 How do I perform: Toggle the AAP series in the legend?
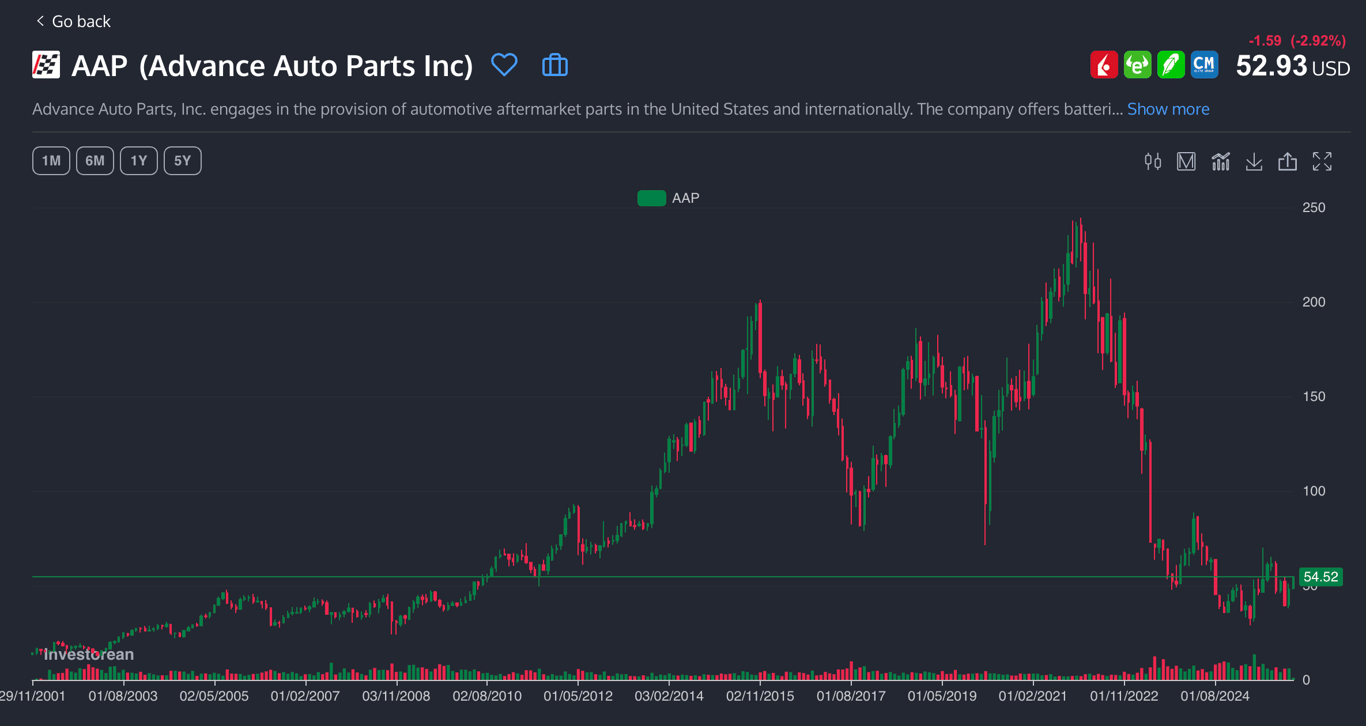click(669, 198)
